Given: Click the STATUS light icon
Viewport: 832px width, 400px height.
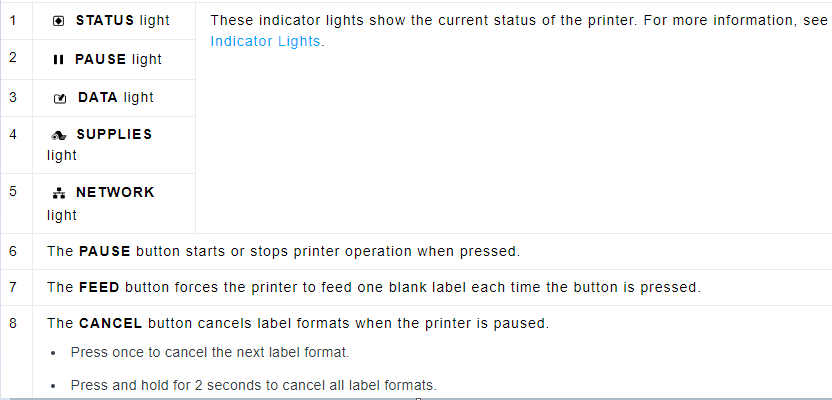Looking at the screenshot, I should pos(58,21).
